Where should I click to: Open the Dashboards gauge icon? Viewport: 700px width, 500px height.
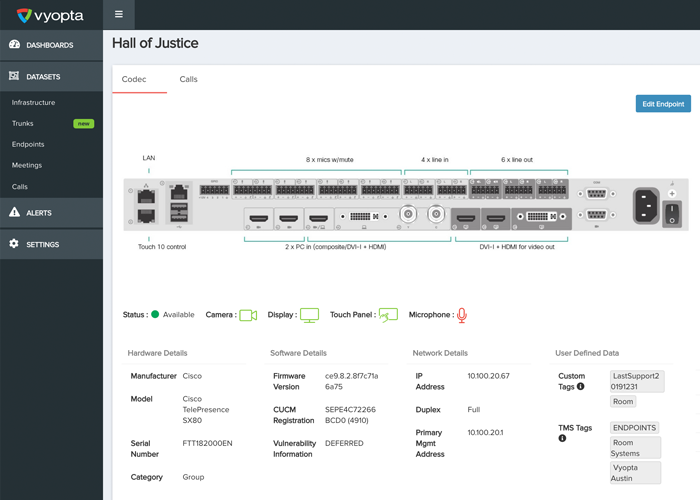15,44
